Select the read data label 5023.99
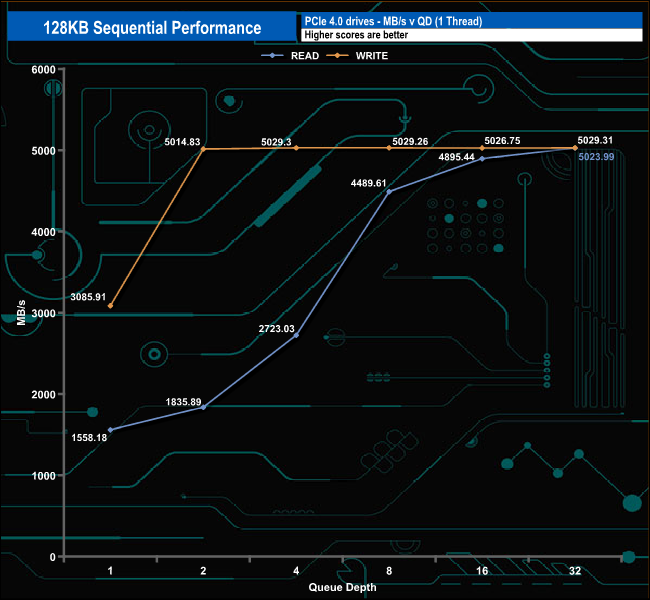Viewport: 650px width, 600px height. click(596, 157)
